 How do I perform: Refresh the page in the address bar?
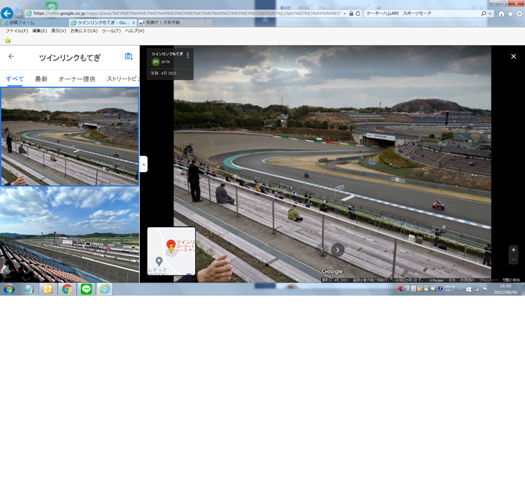tap(358, 13)
